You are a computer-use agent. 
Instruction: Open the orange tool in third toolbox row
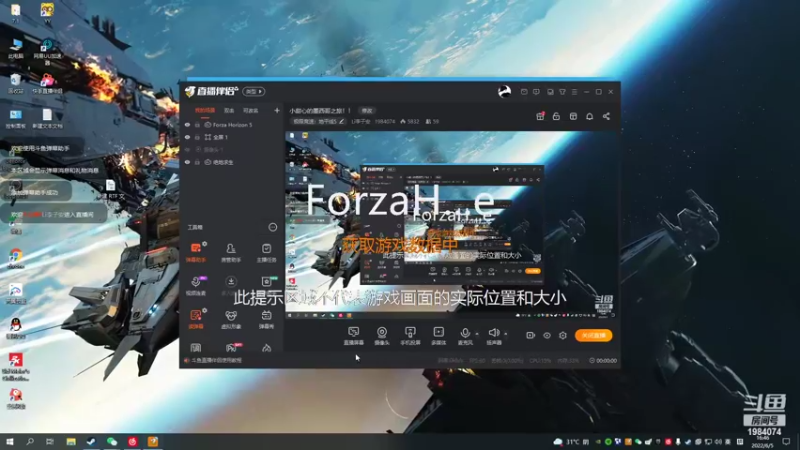[196, 318]
